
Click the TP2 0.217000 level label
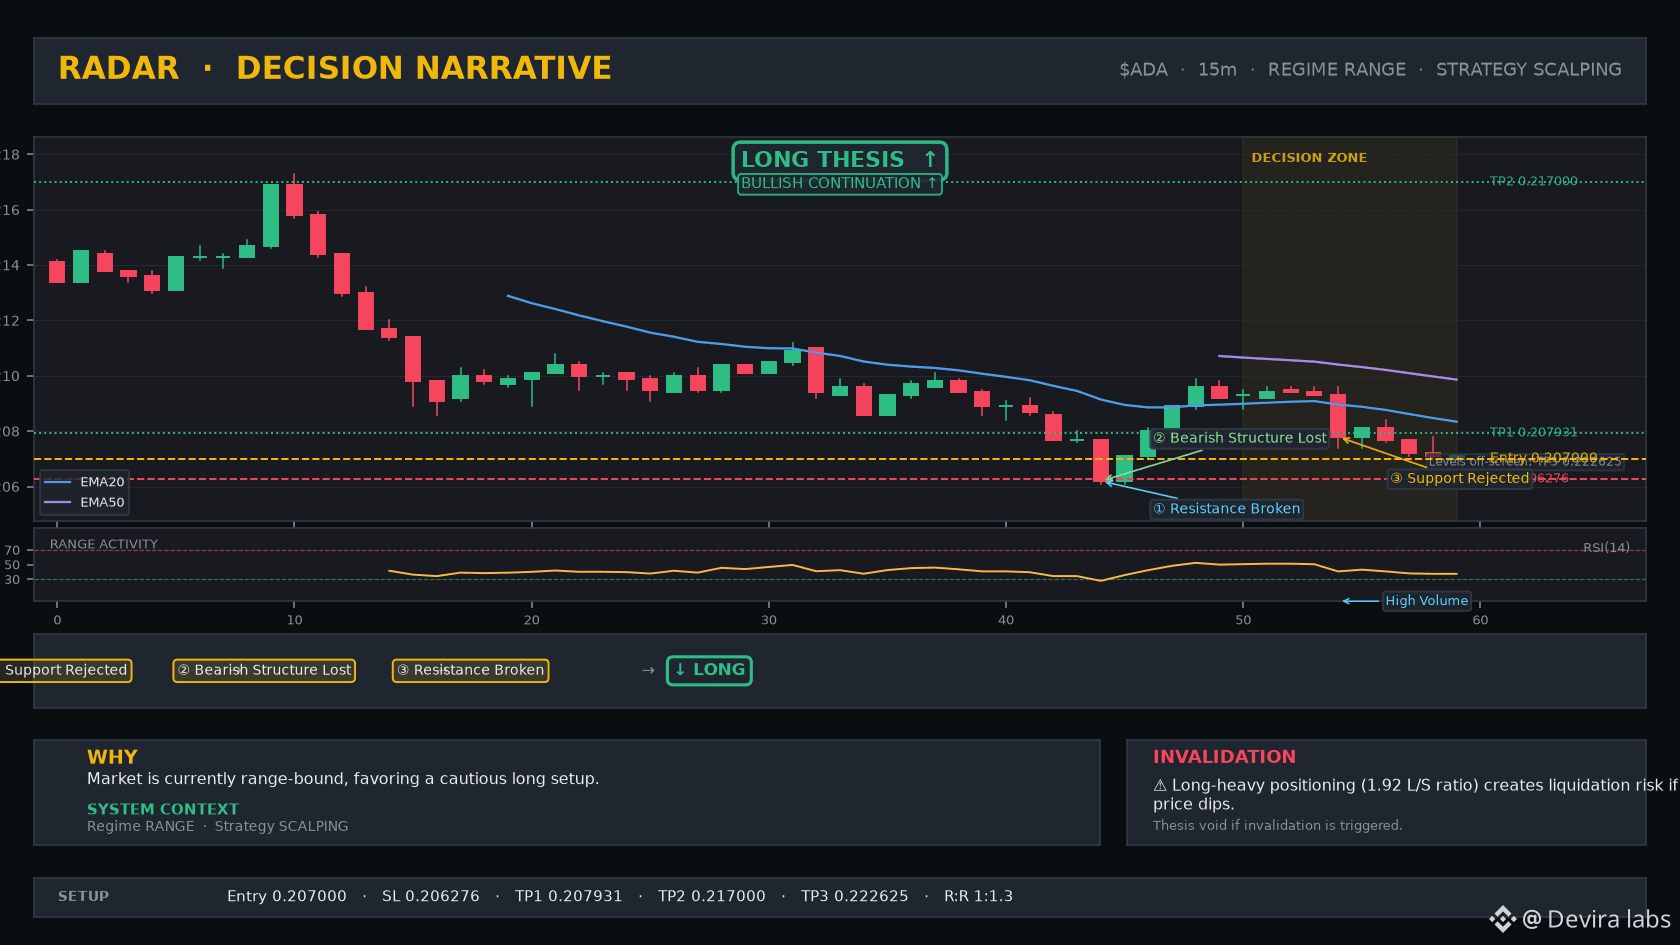coord(1533,181)
